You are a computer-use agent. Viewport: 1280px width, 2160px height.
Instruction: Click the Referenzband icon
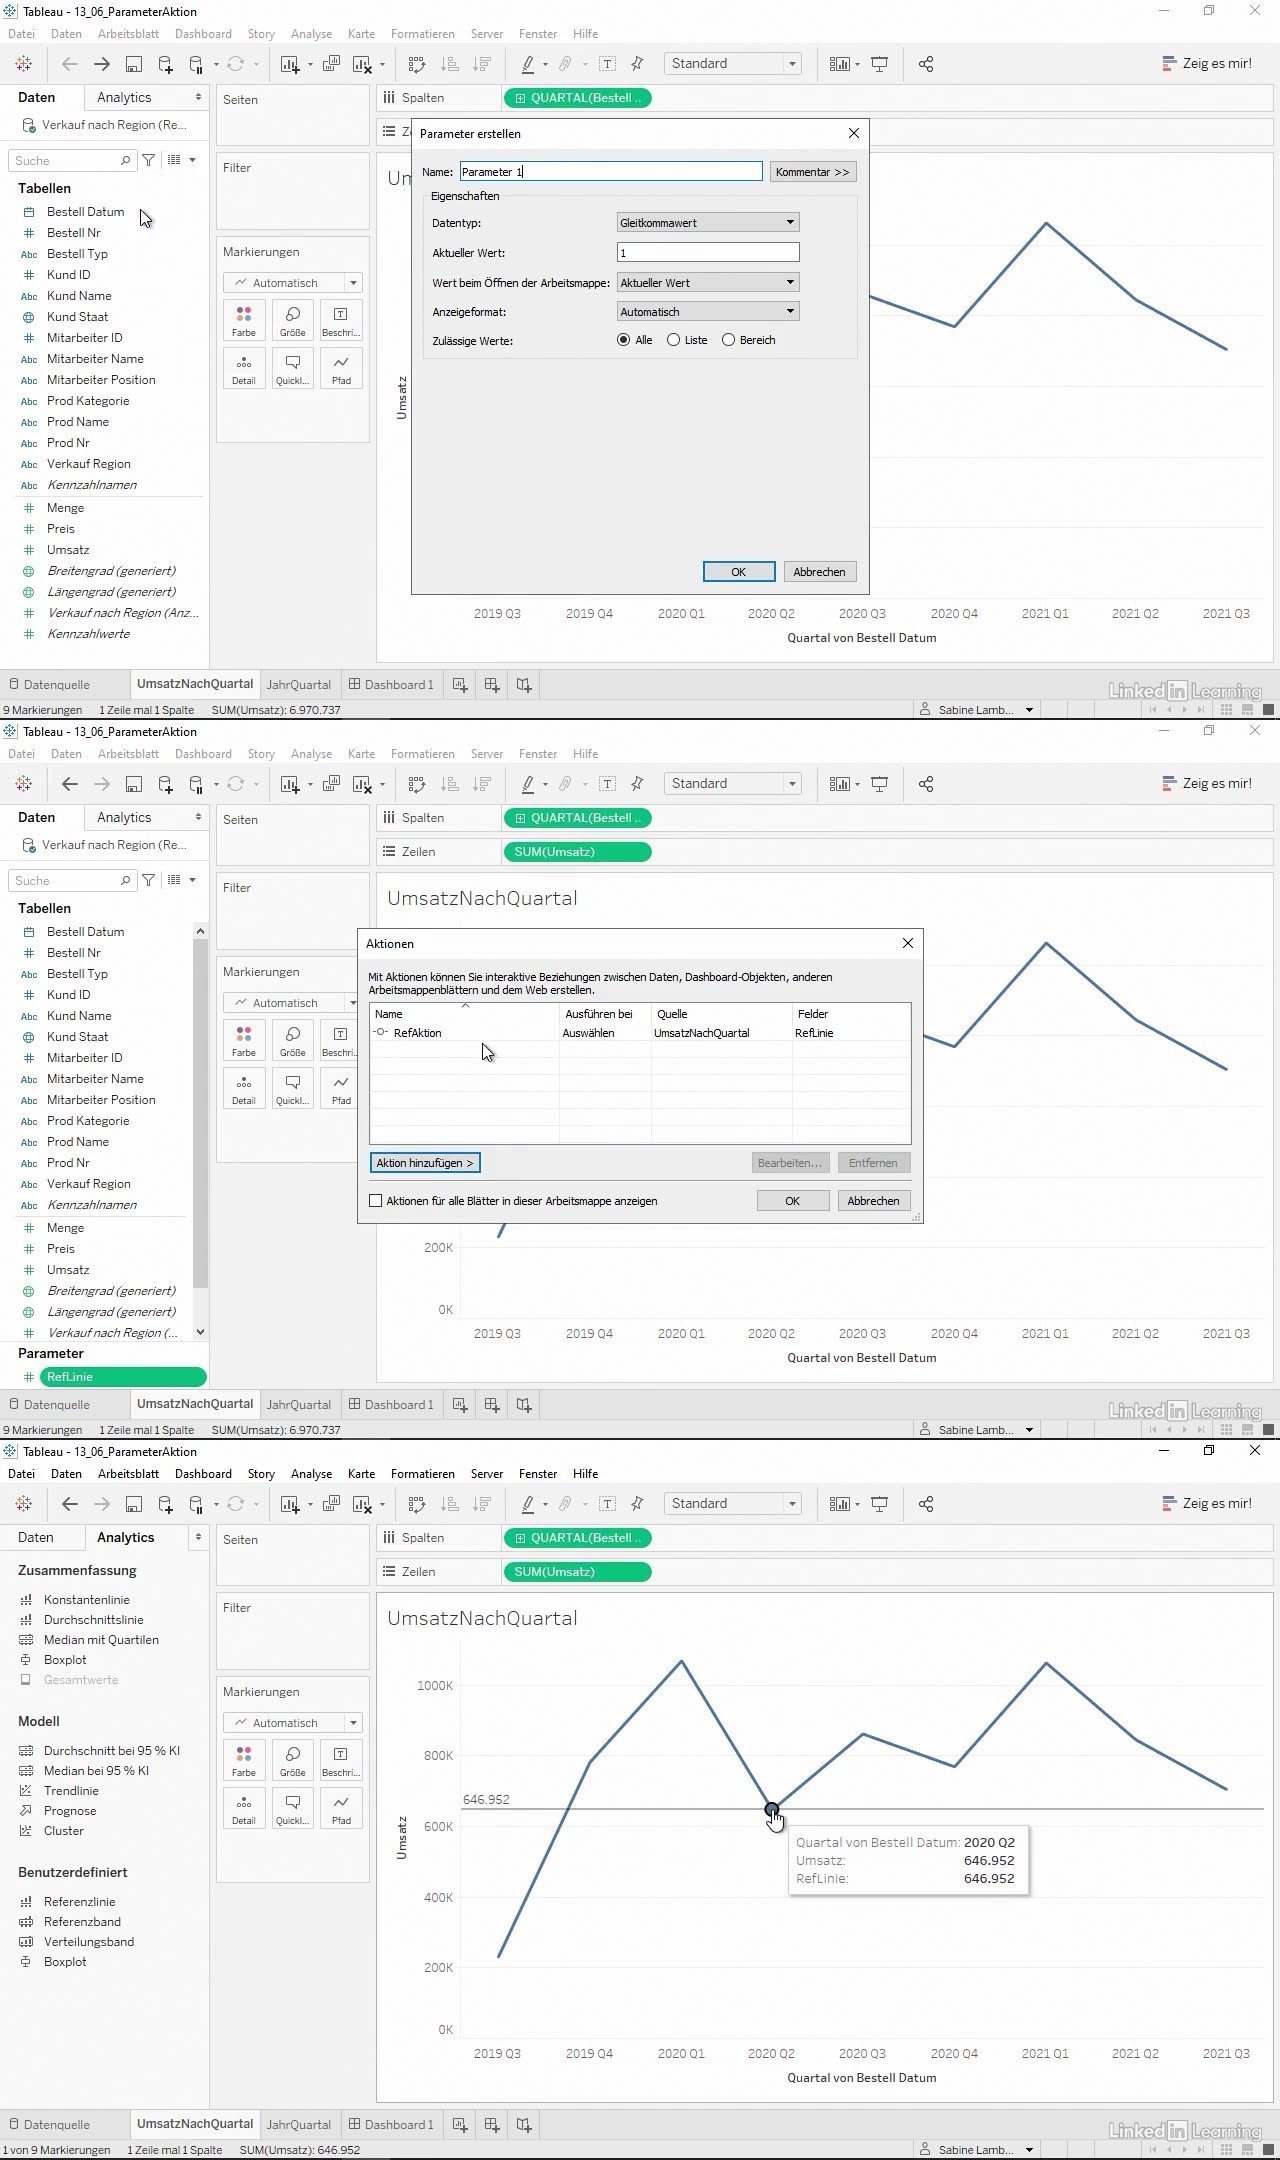[26, 1922]
